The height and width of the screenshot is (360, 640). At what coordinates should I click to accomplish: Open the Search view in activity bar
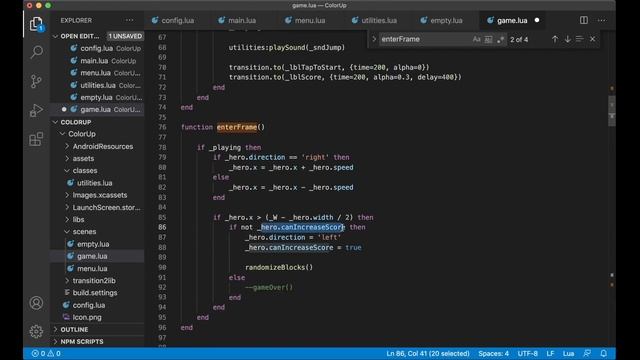tap(36, 52)
